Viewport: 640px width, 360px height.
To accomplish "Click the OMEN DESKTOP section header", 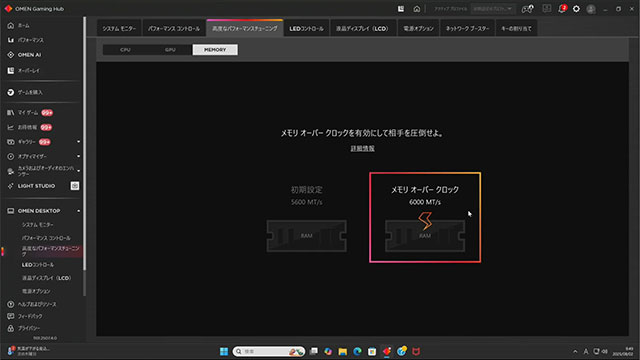I will (39, 211).
